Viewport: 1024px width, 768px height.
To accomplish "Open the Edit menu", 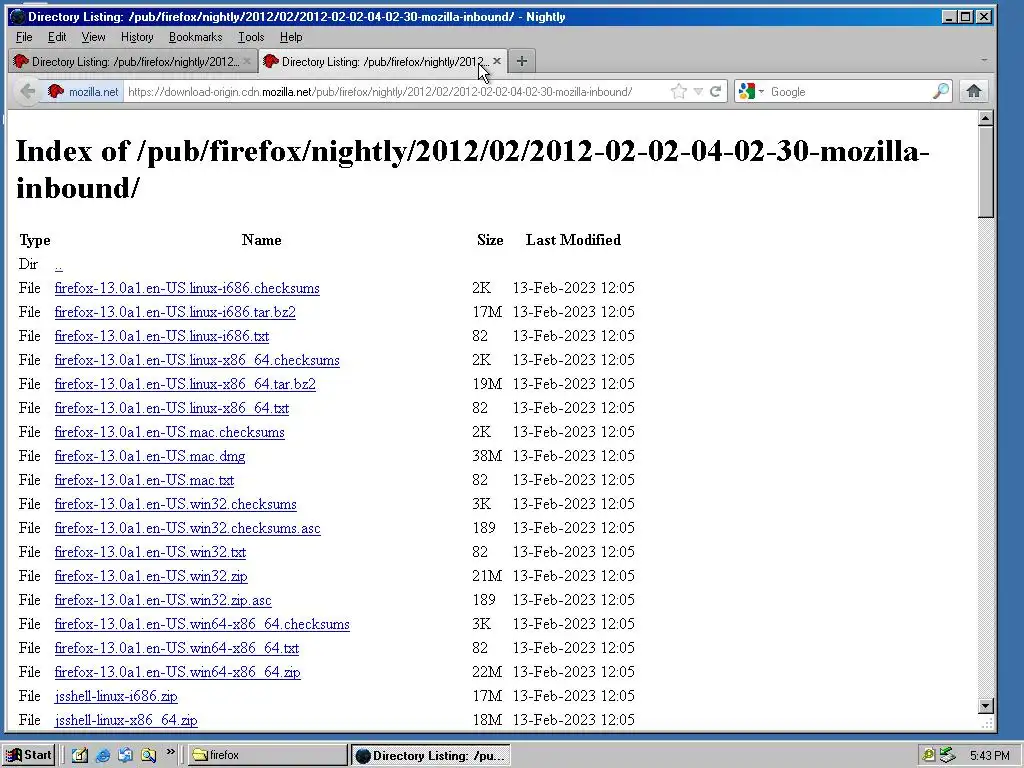I will point(57,37).
